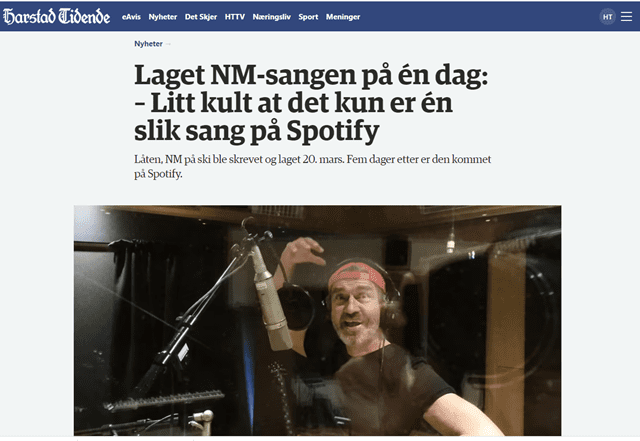Open the HTTV section
Screen dimensions: 640x441
235,17
